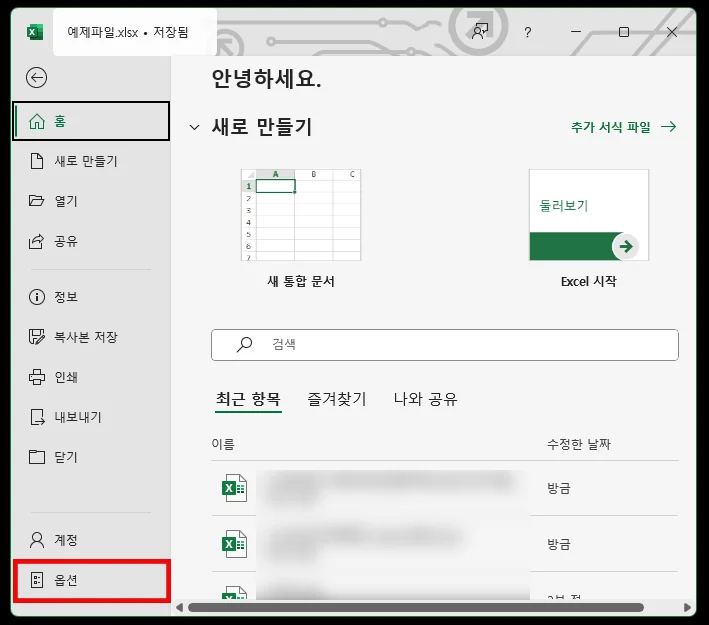Click the back arrow circle icon
Viewport: 709px width, 625px height.
pos(36,77)
